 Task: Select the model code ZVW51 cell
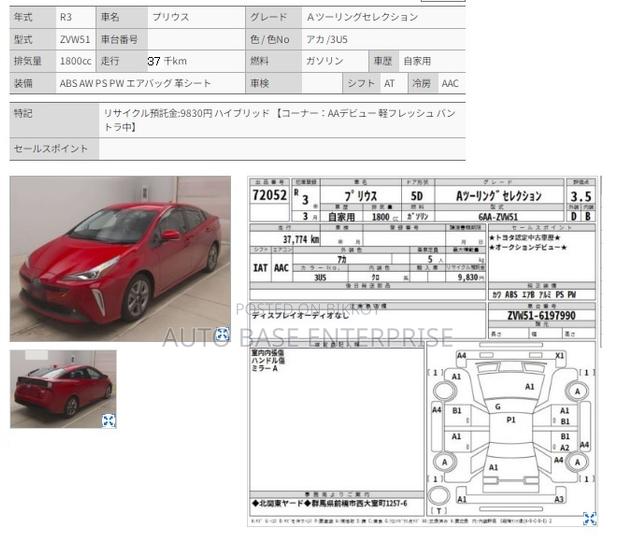[x=75, y=40]
